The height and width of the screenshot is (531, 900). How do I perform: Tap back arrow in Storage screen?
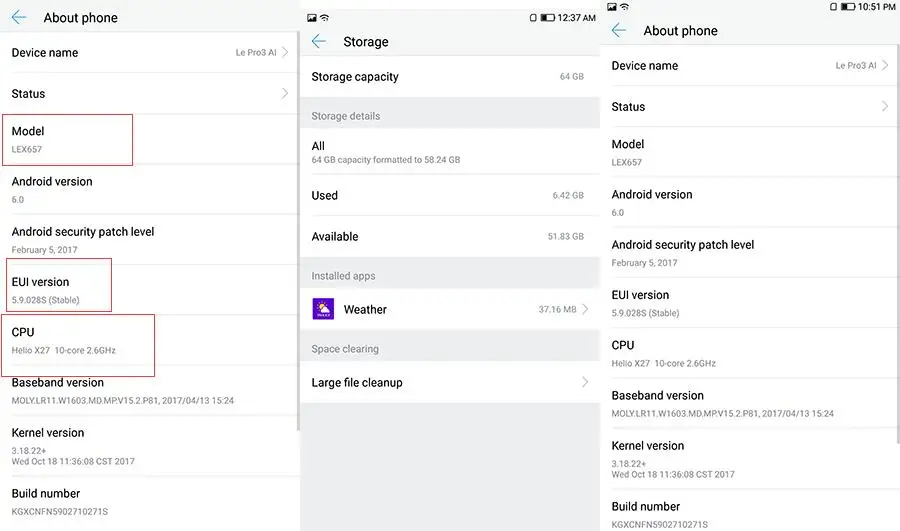(x=319, y=41)
